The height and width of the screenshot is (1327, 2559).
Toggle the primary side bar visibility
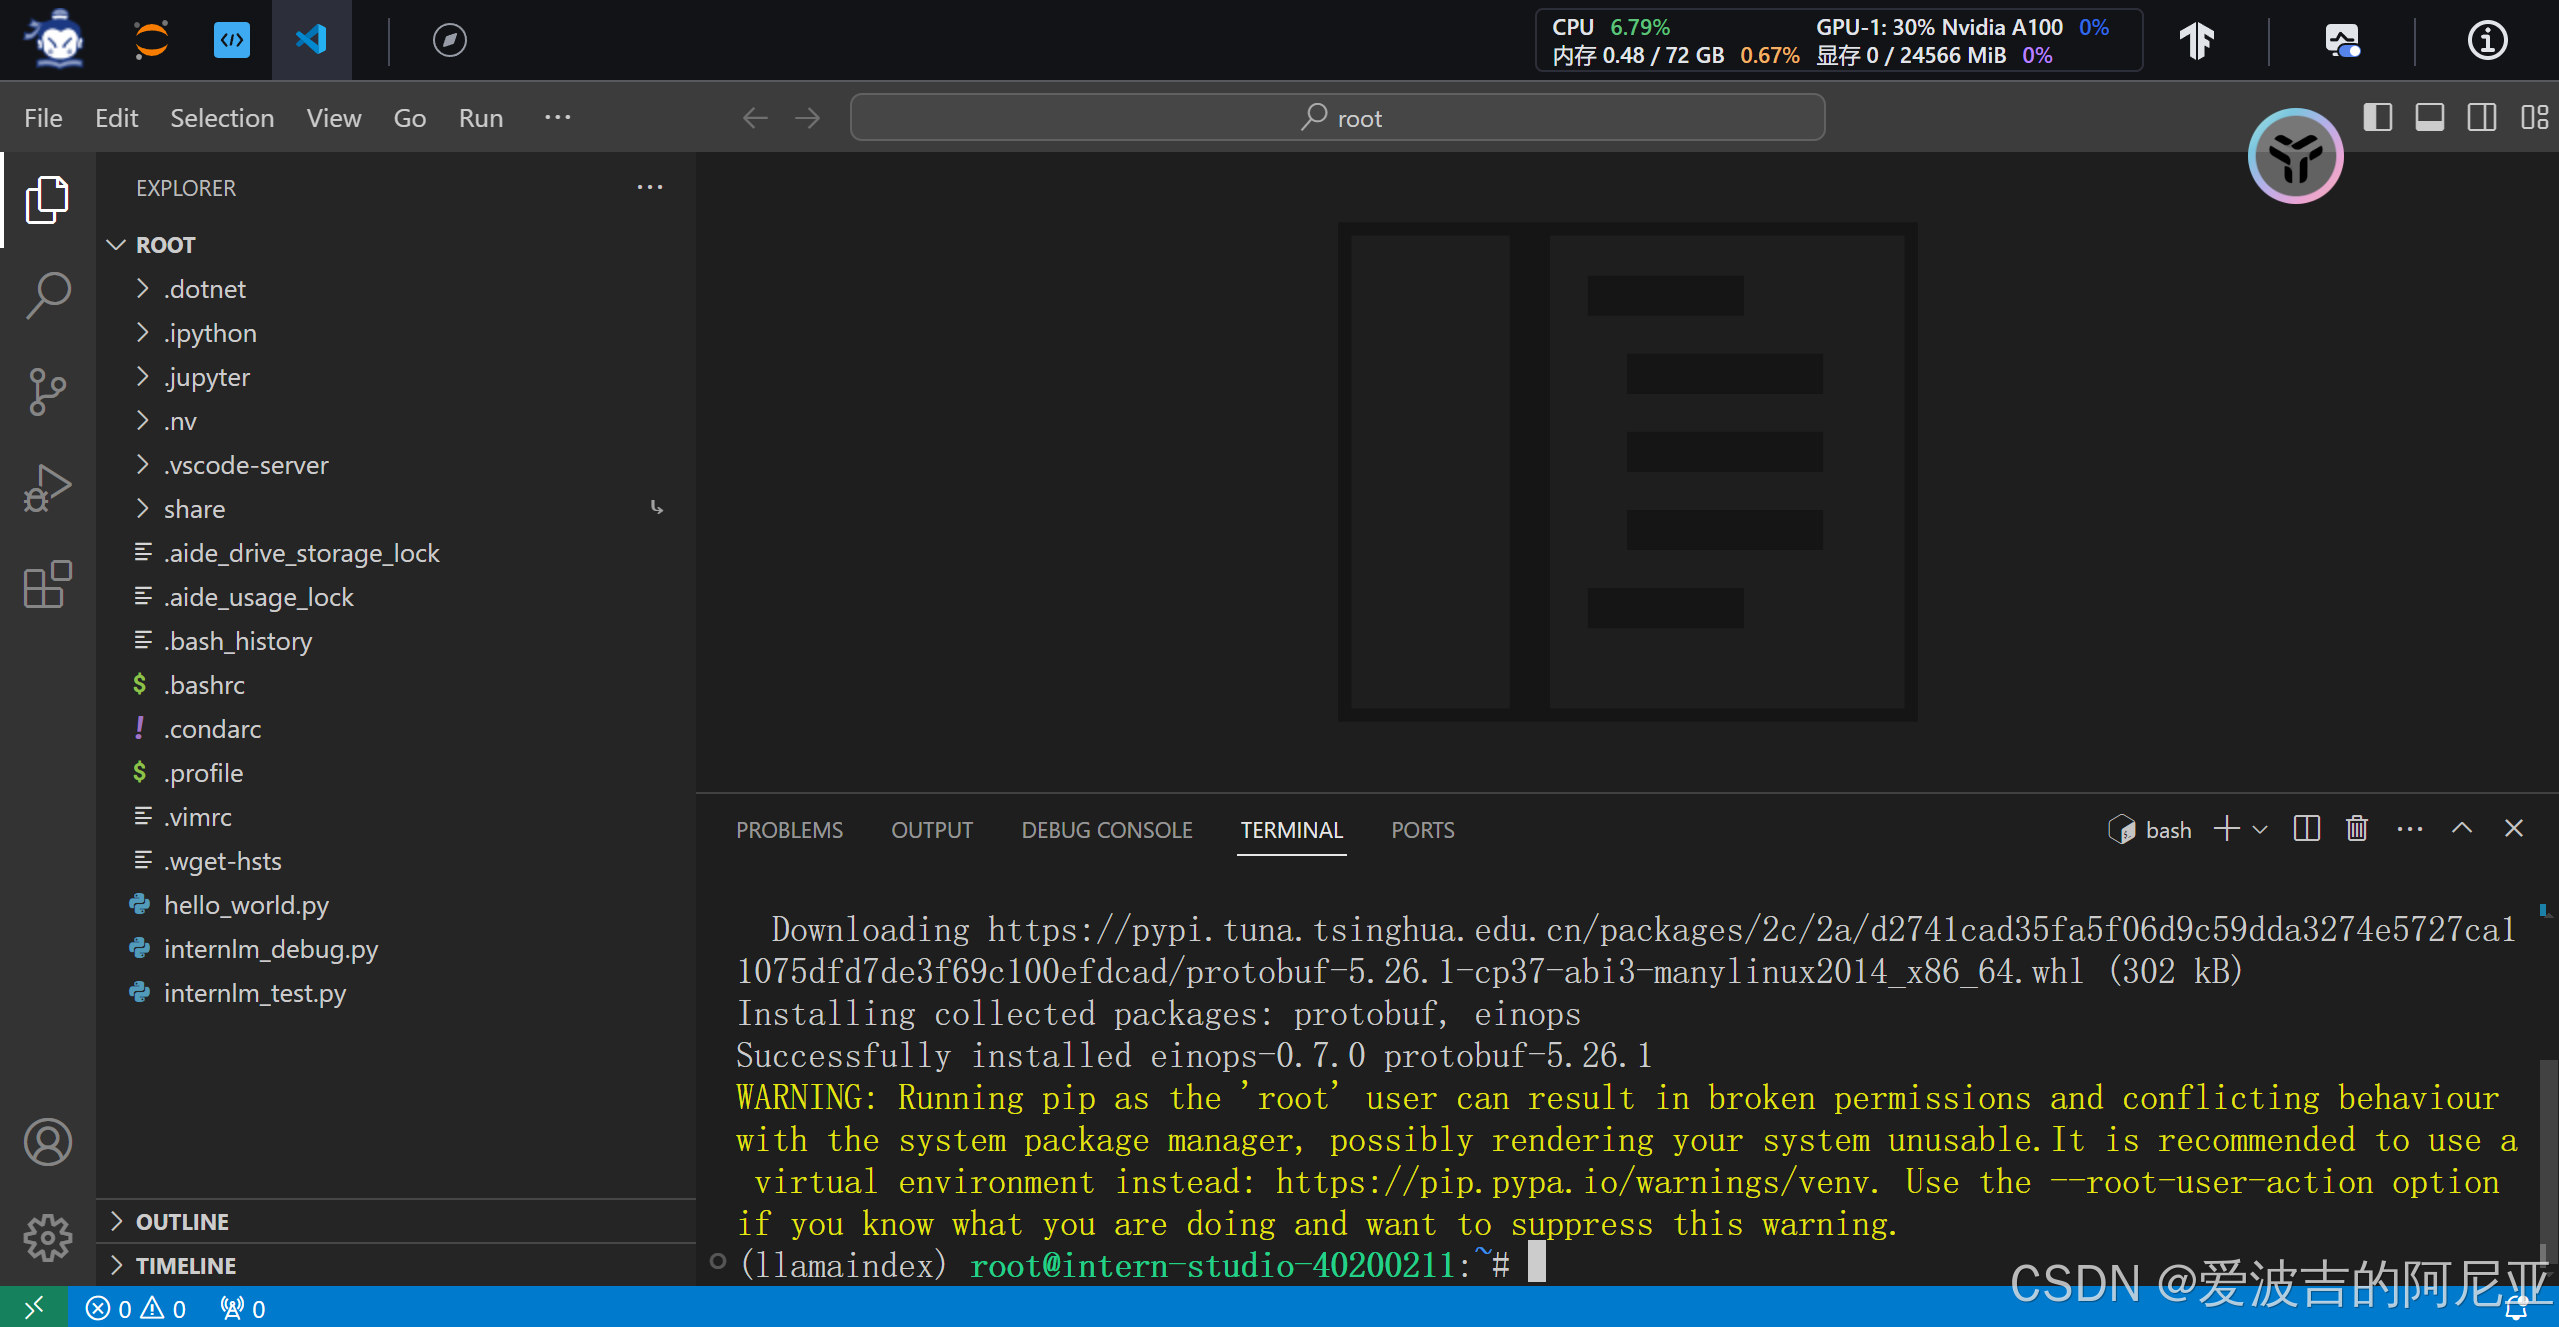coord(2377,118)
